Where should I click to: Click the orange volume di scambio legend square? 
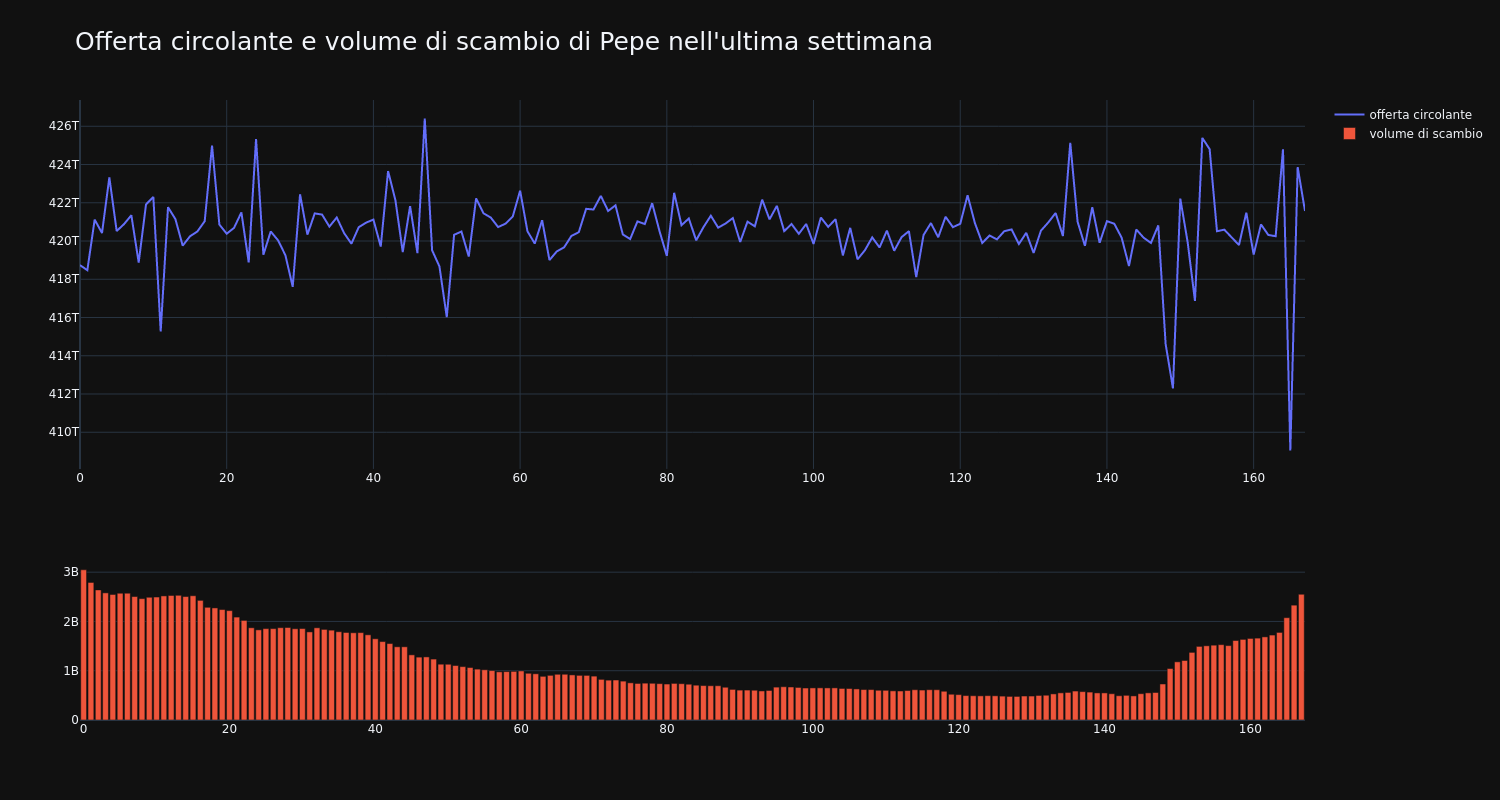pyautogui.click(x=1349, y=134)
